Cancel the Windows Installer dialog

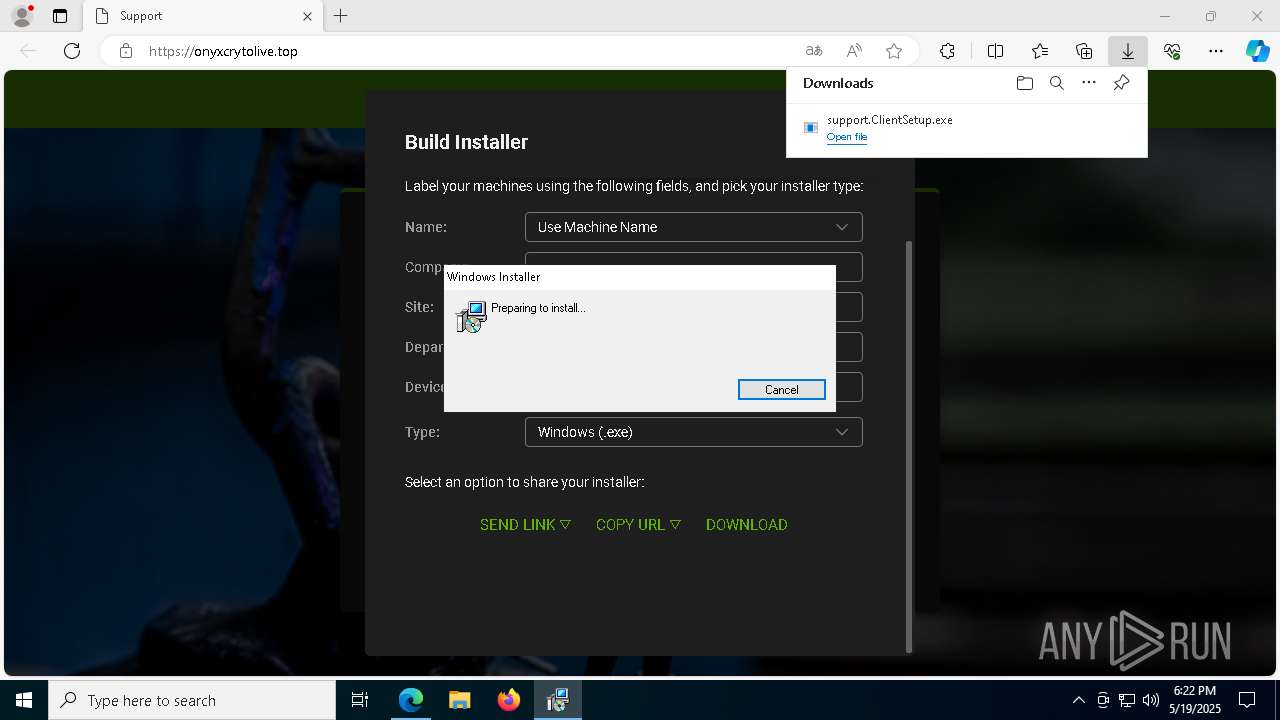[782, 390]
